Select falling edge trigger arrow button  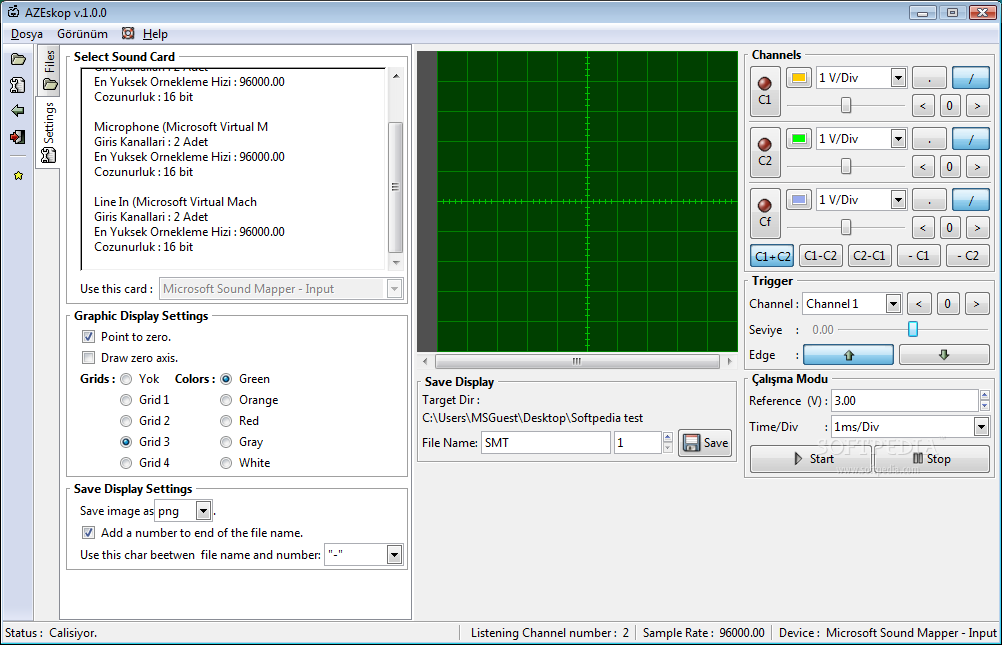click(x=944, y=355)
